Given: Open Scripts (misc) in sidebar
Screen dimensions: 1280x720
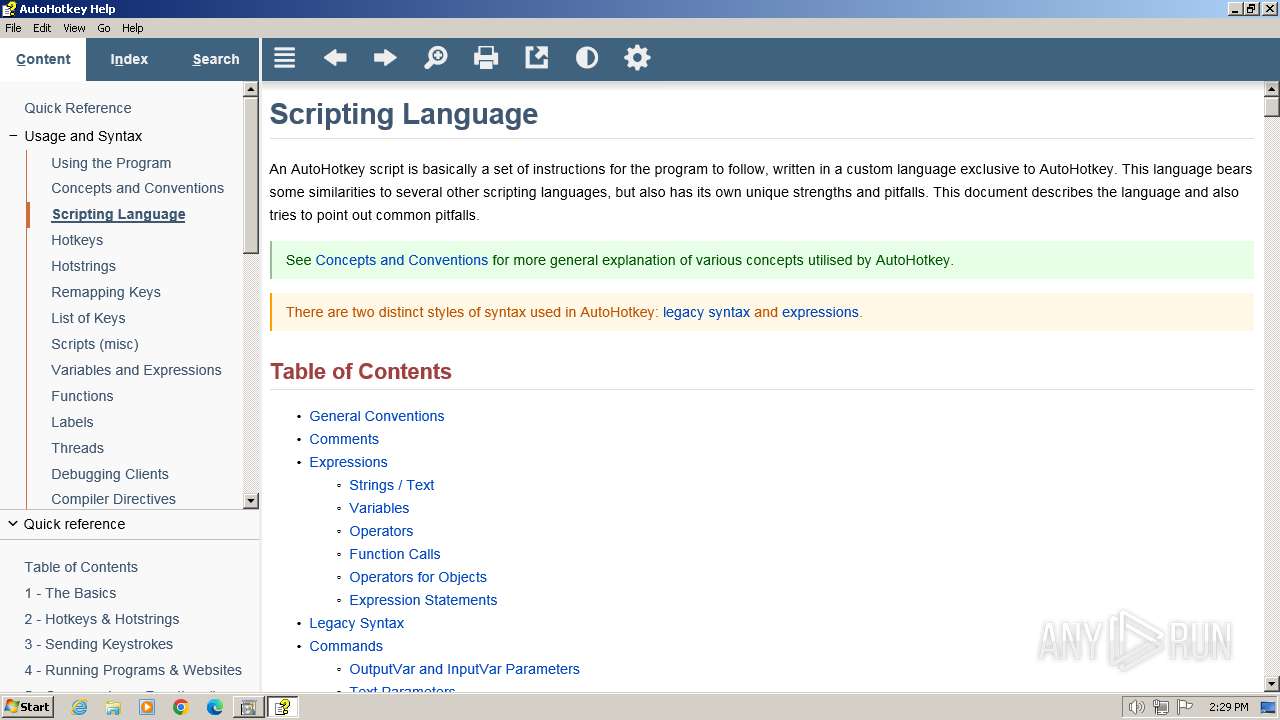Looking at the screenshot, I should tap(95, 344).
